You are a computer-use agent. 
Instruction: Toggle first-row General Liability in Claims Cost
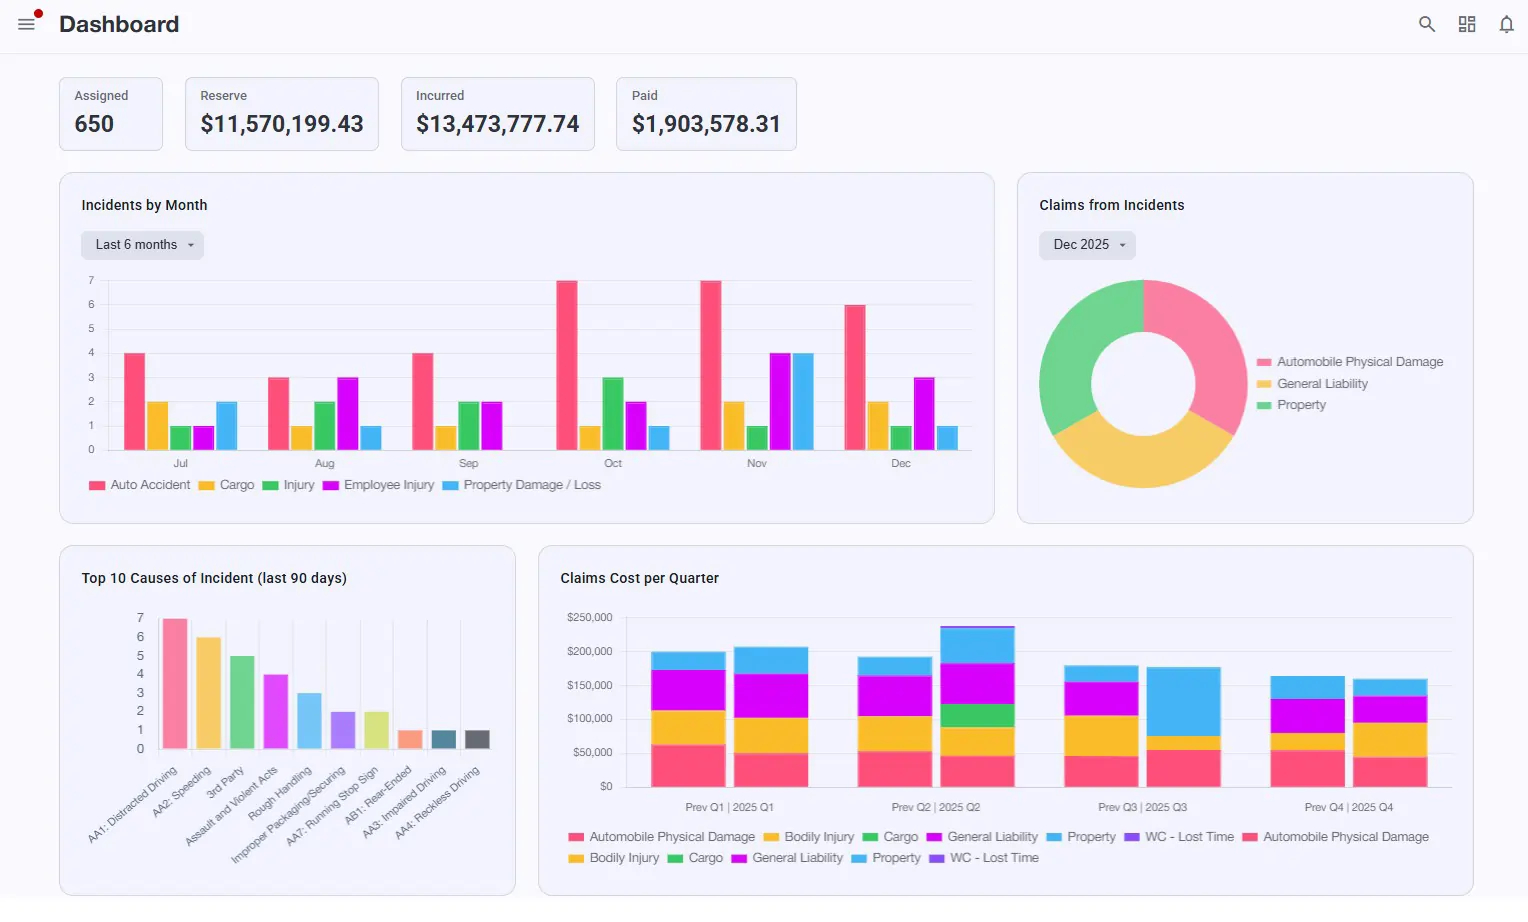coord(982,837)
